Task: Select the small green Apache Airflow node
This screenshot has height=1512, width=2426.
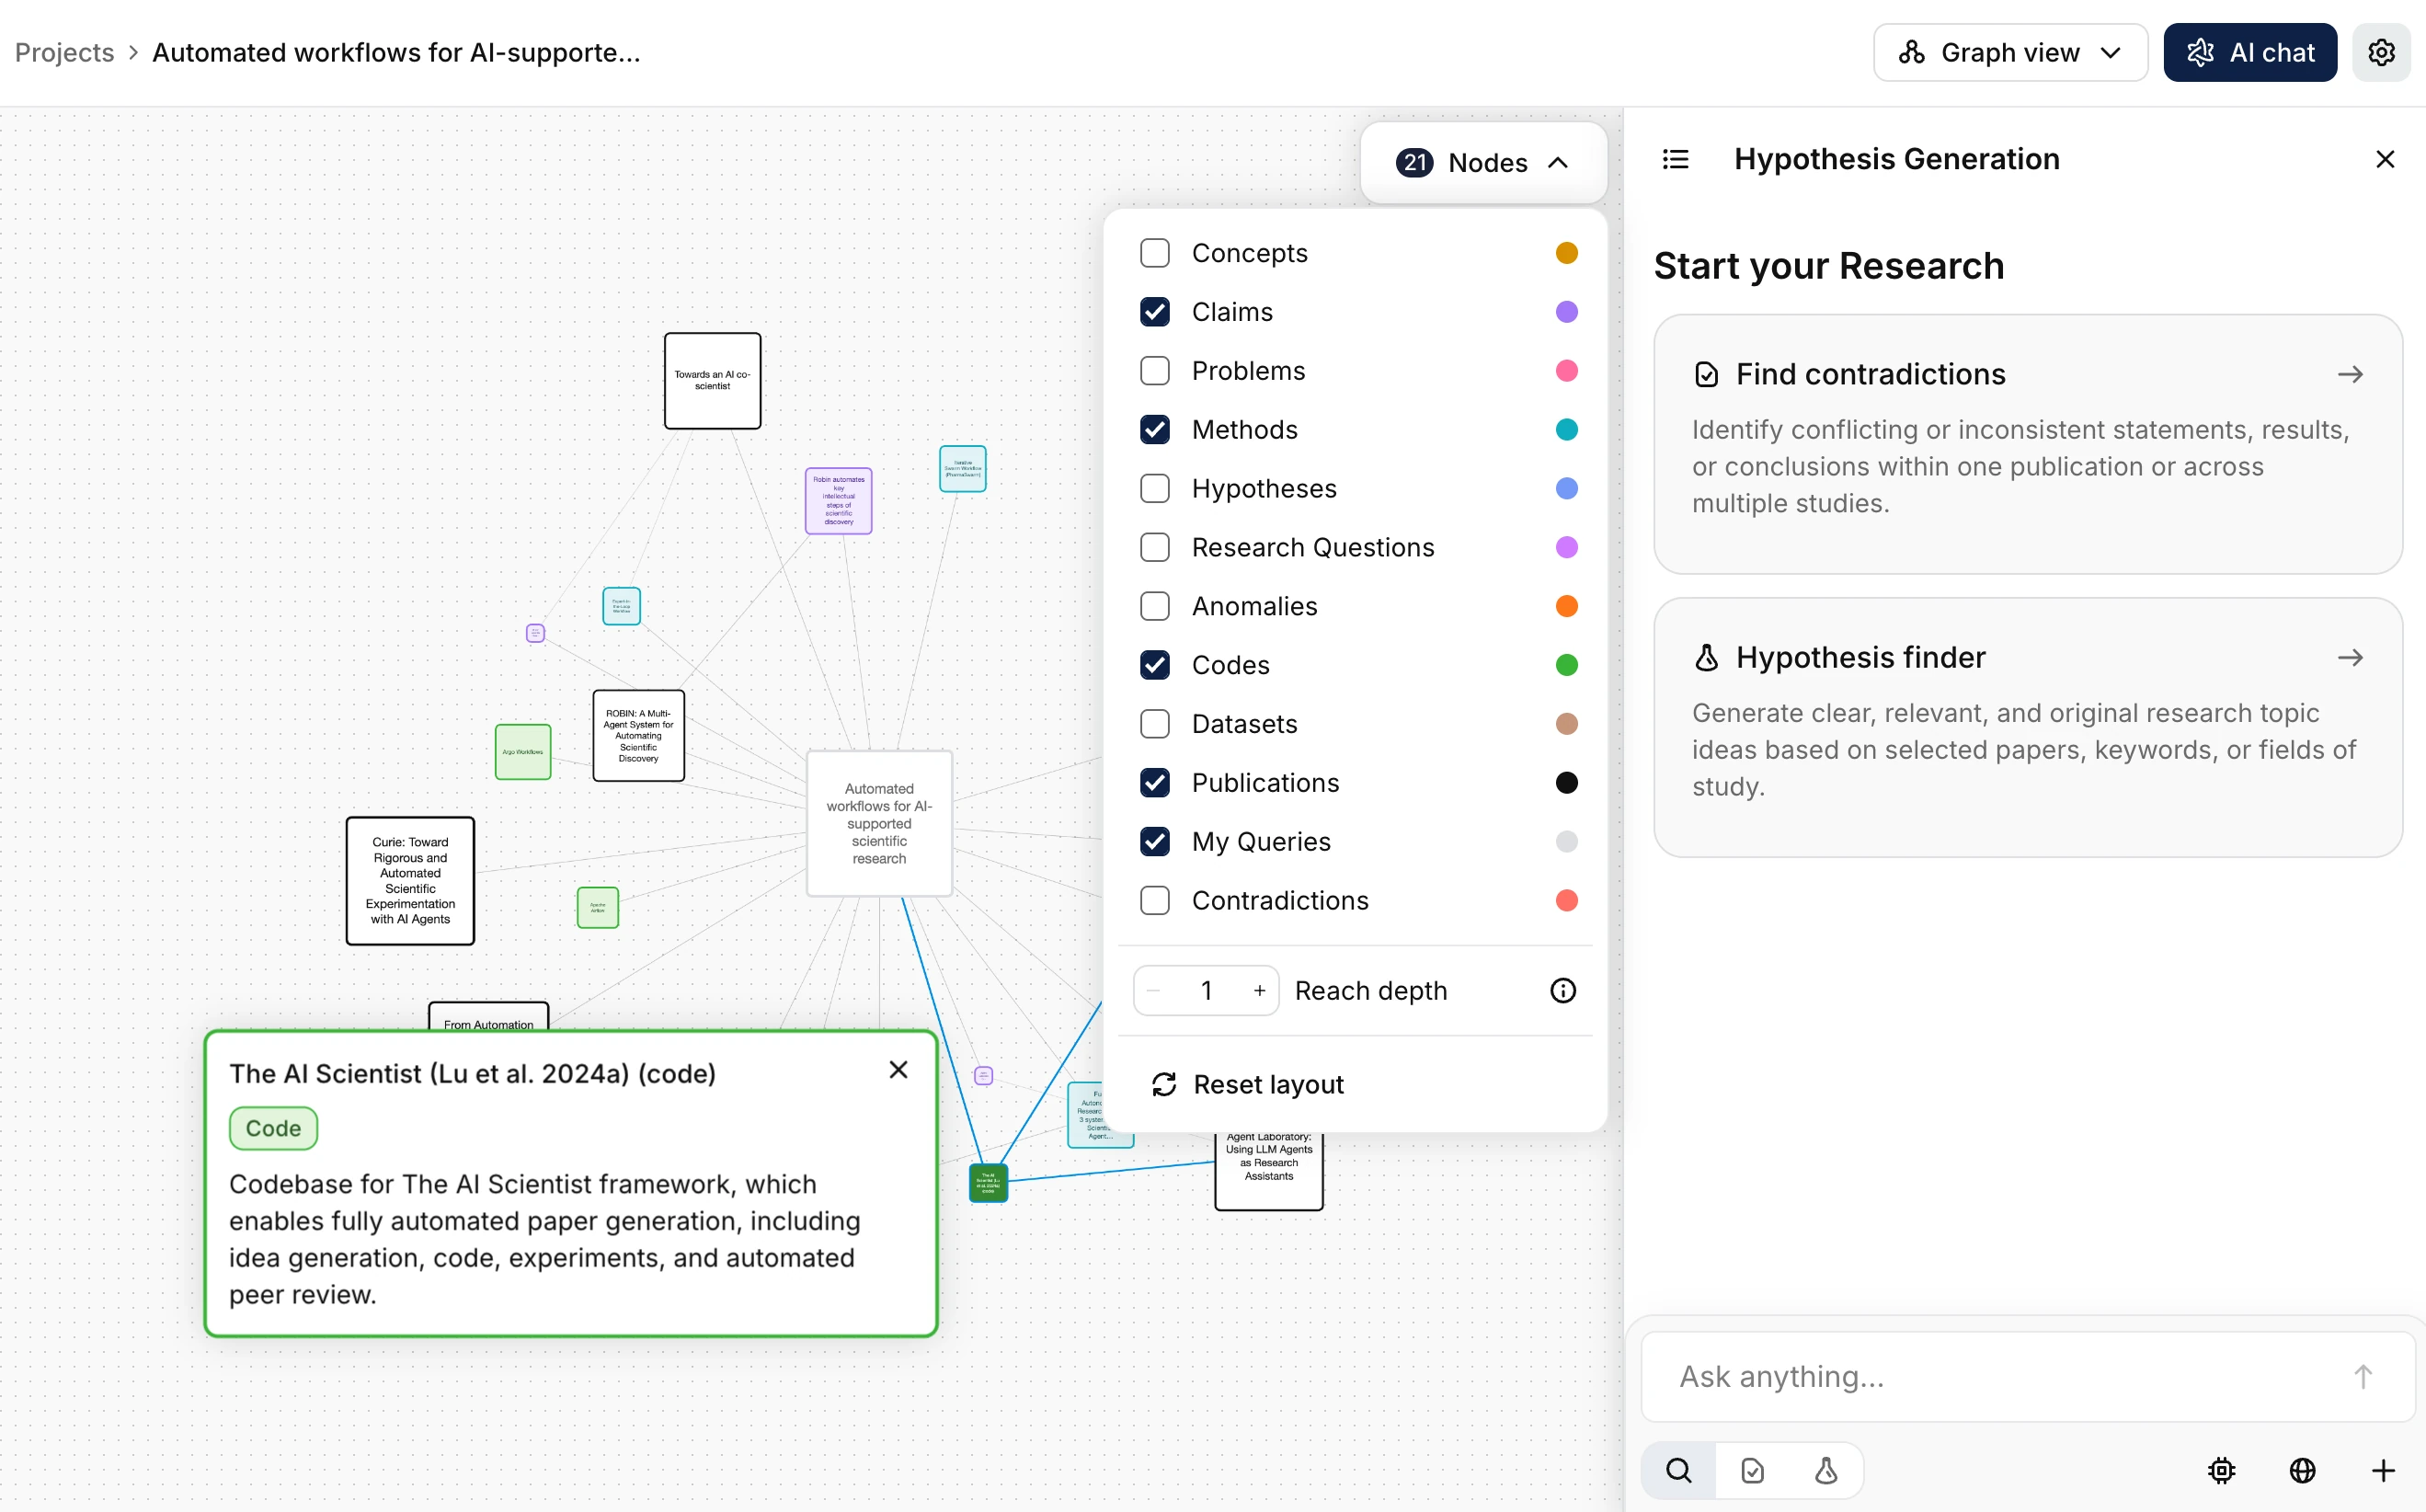Action: coord(597,908)
